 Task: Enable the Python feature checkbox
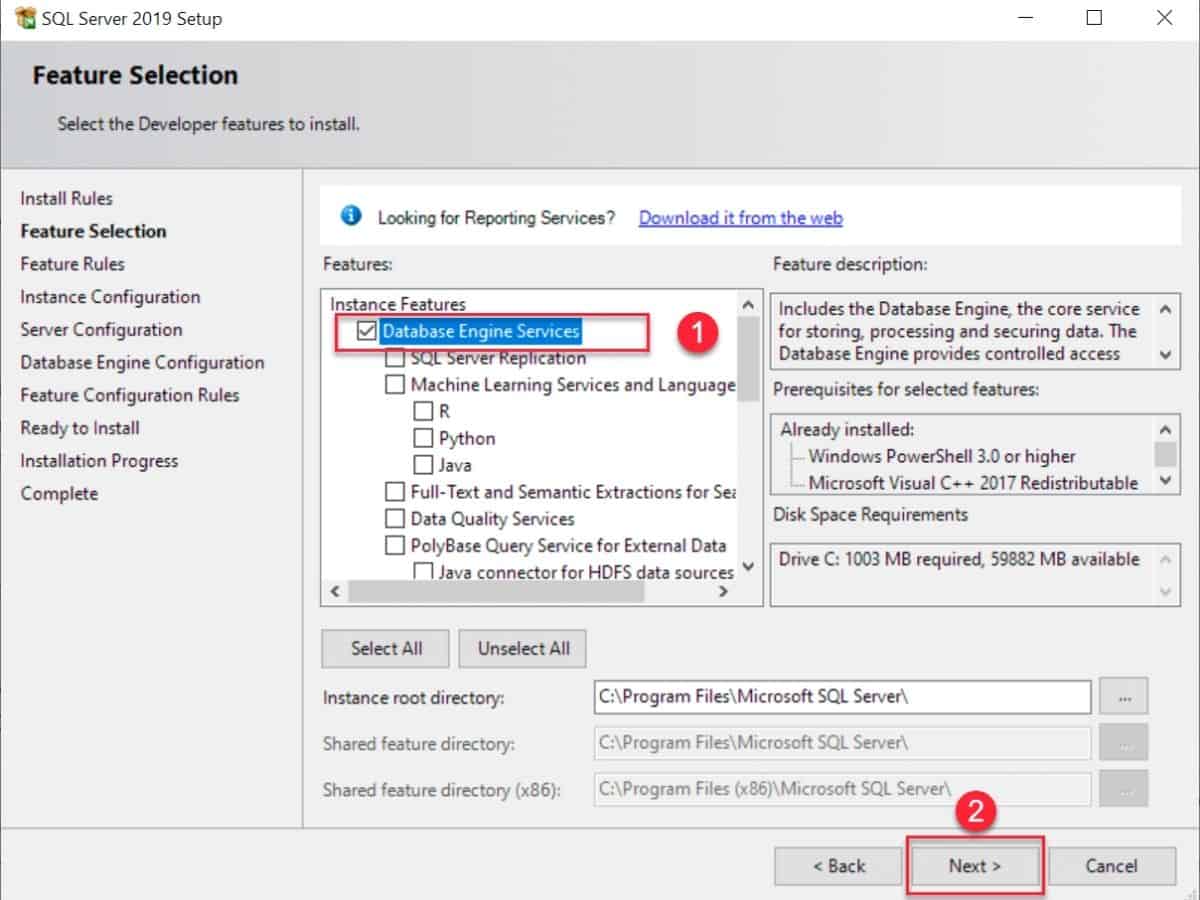(423, 438)
